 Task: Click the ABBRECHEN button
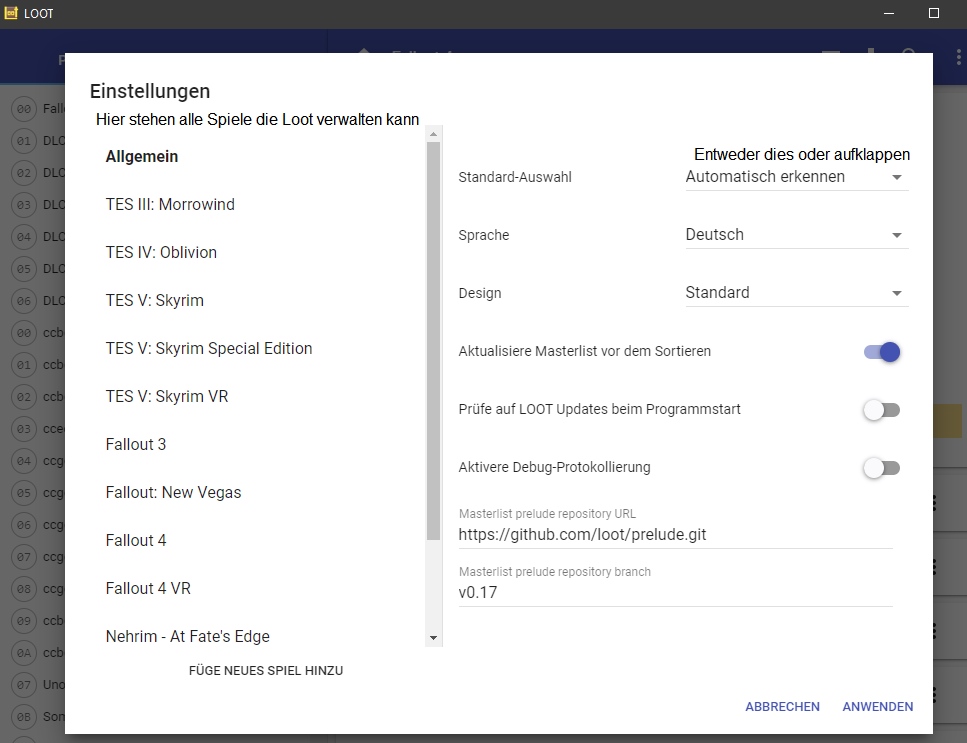pos(782,707)
